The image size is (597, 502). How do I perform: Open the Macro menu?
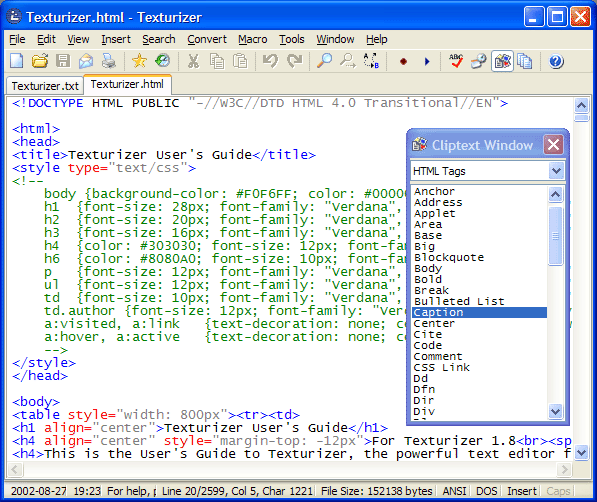253,39
